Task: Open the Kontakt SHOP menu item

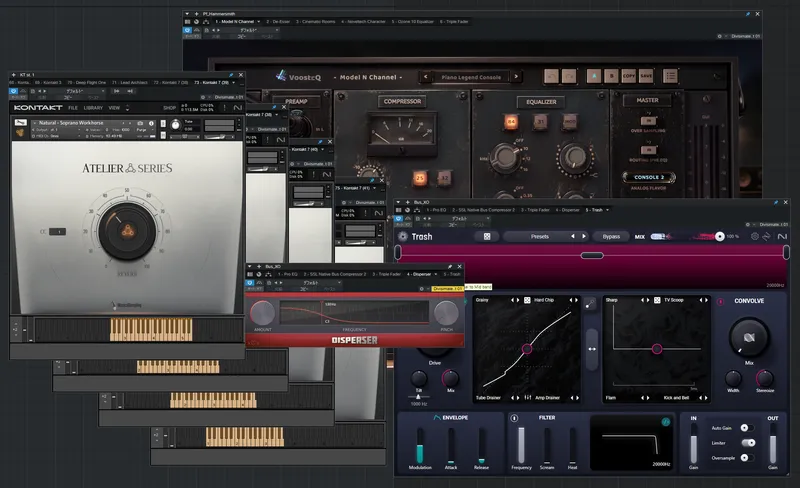Action: (x=169, y=108)
